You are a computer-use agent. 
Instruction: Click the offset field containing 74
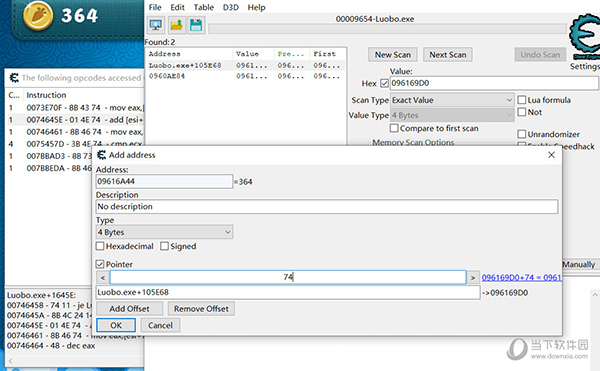pos(288,277)
